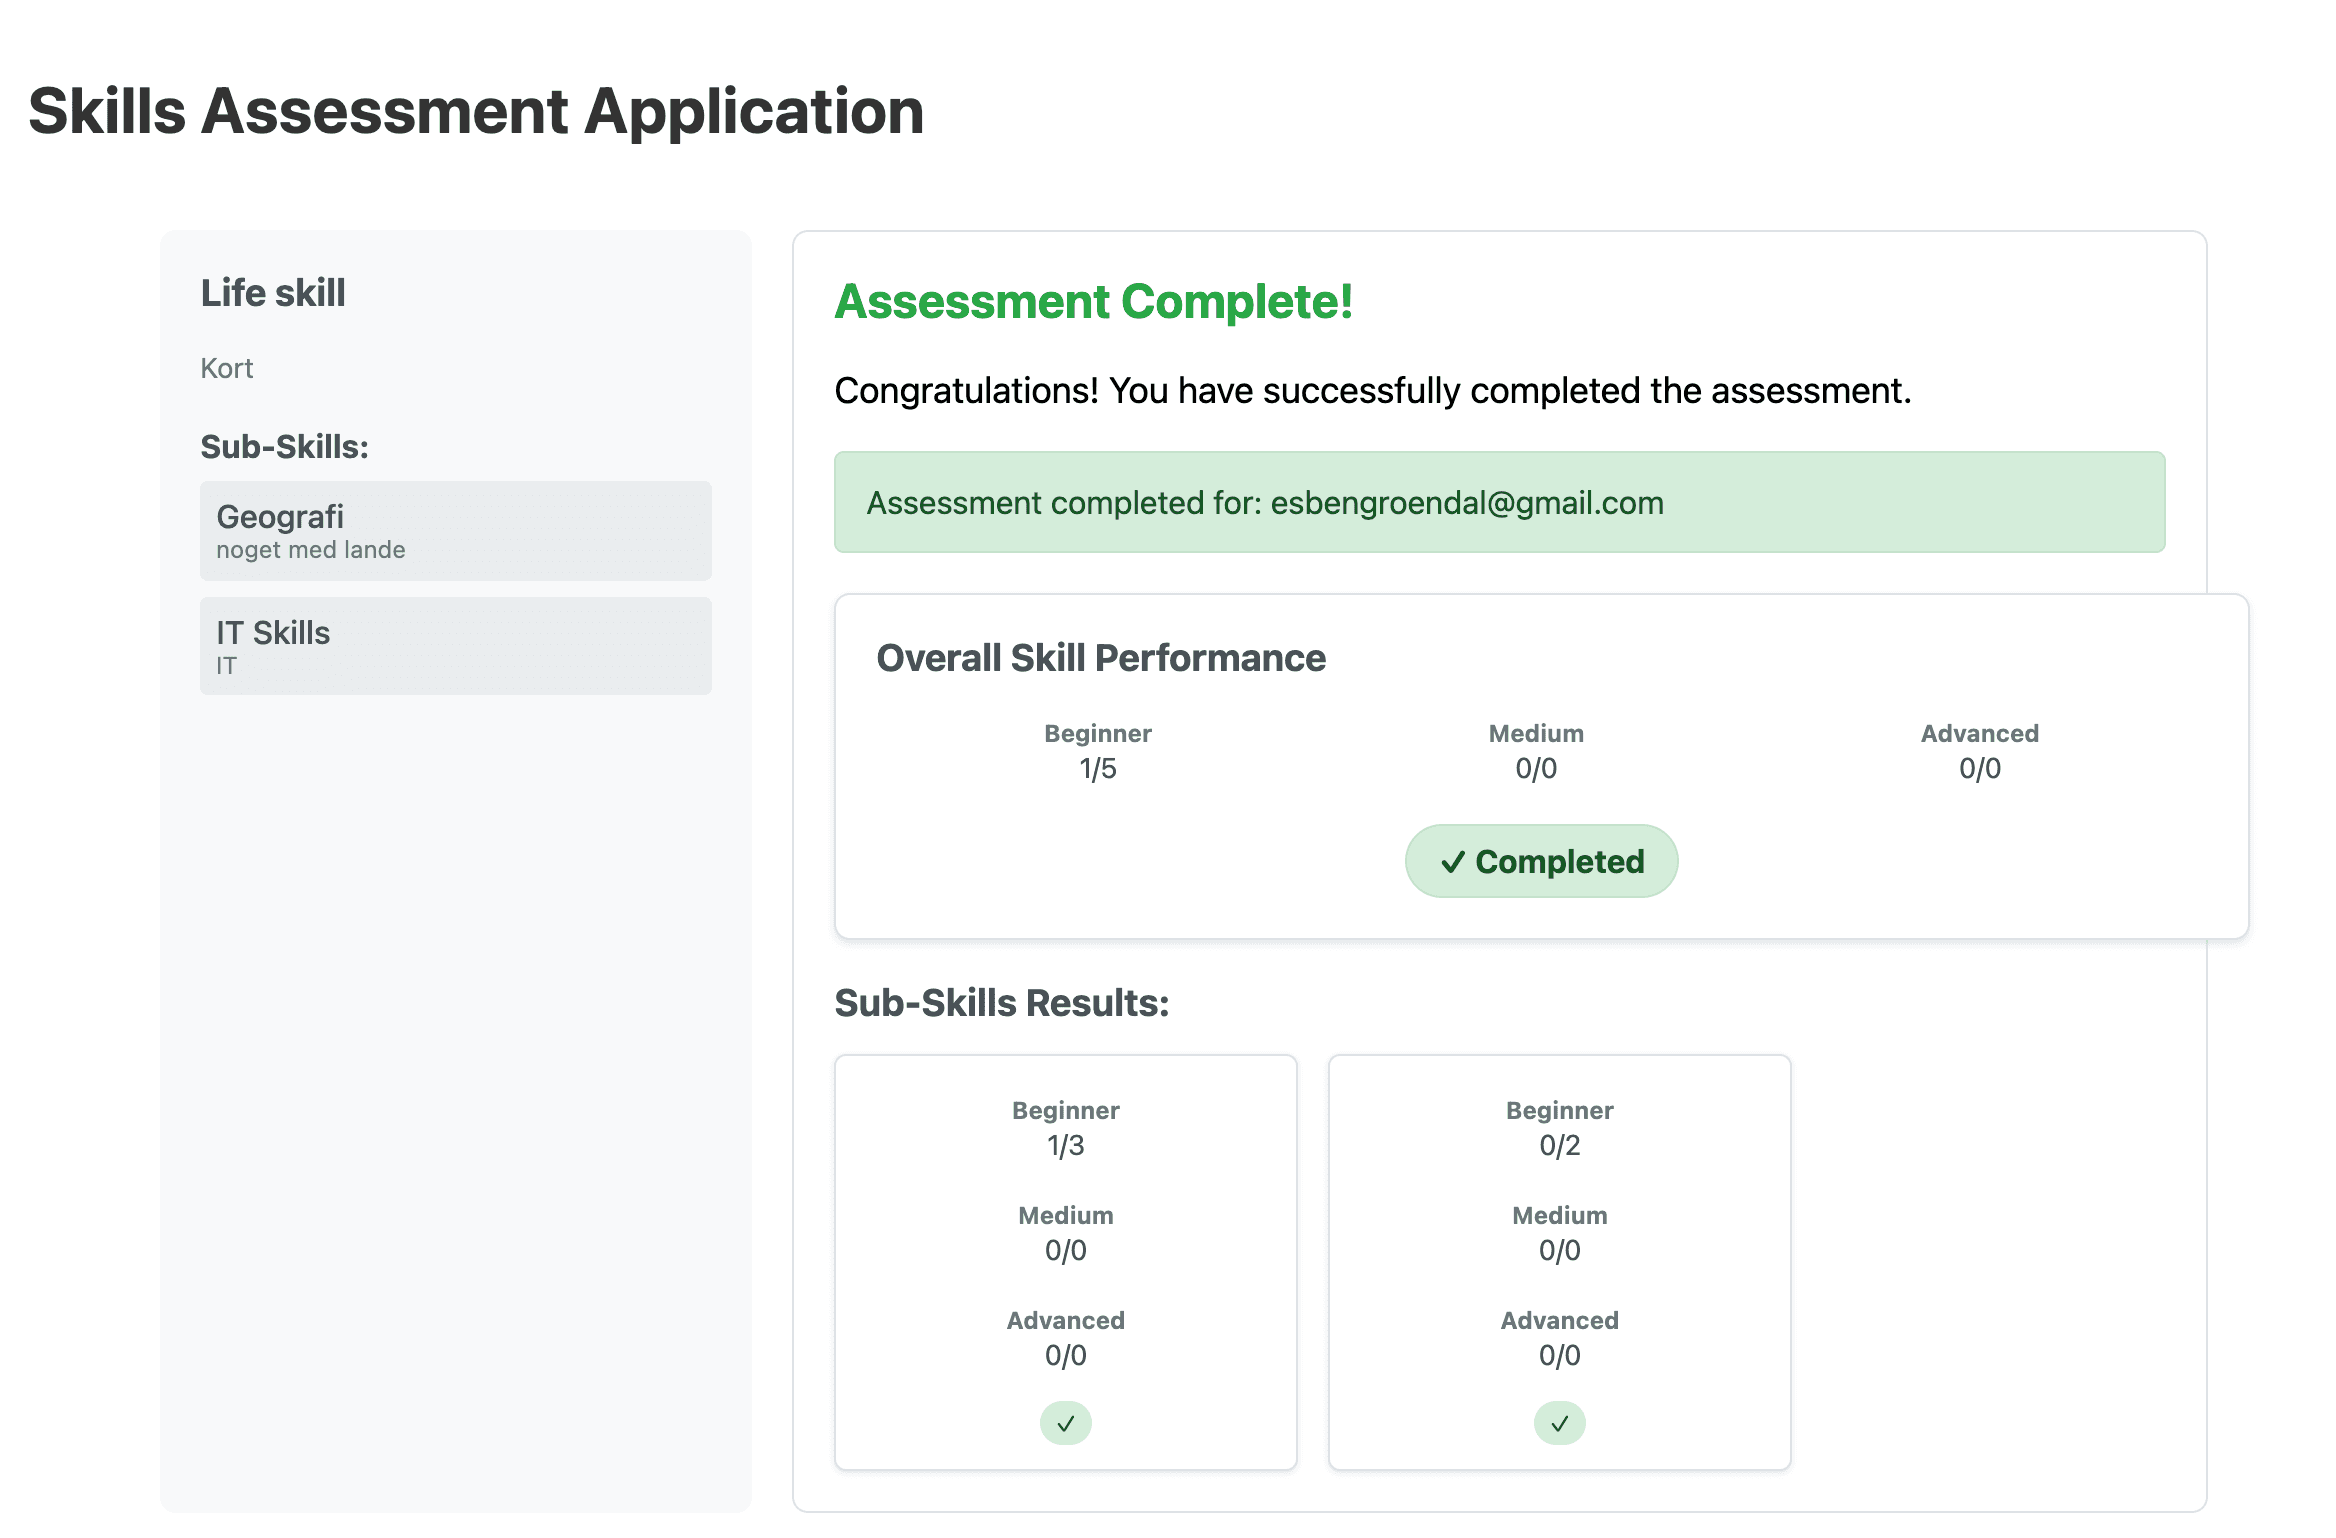The height and width of the screenshot is (1538, 2336).
Task: Click the Skills Assessment Application title
Action: (476, 111)
